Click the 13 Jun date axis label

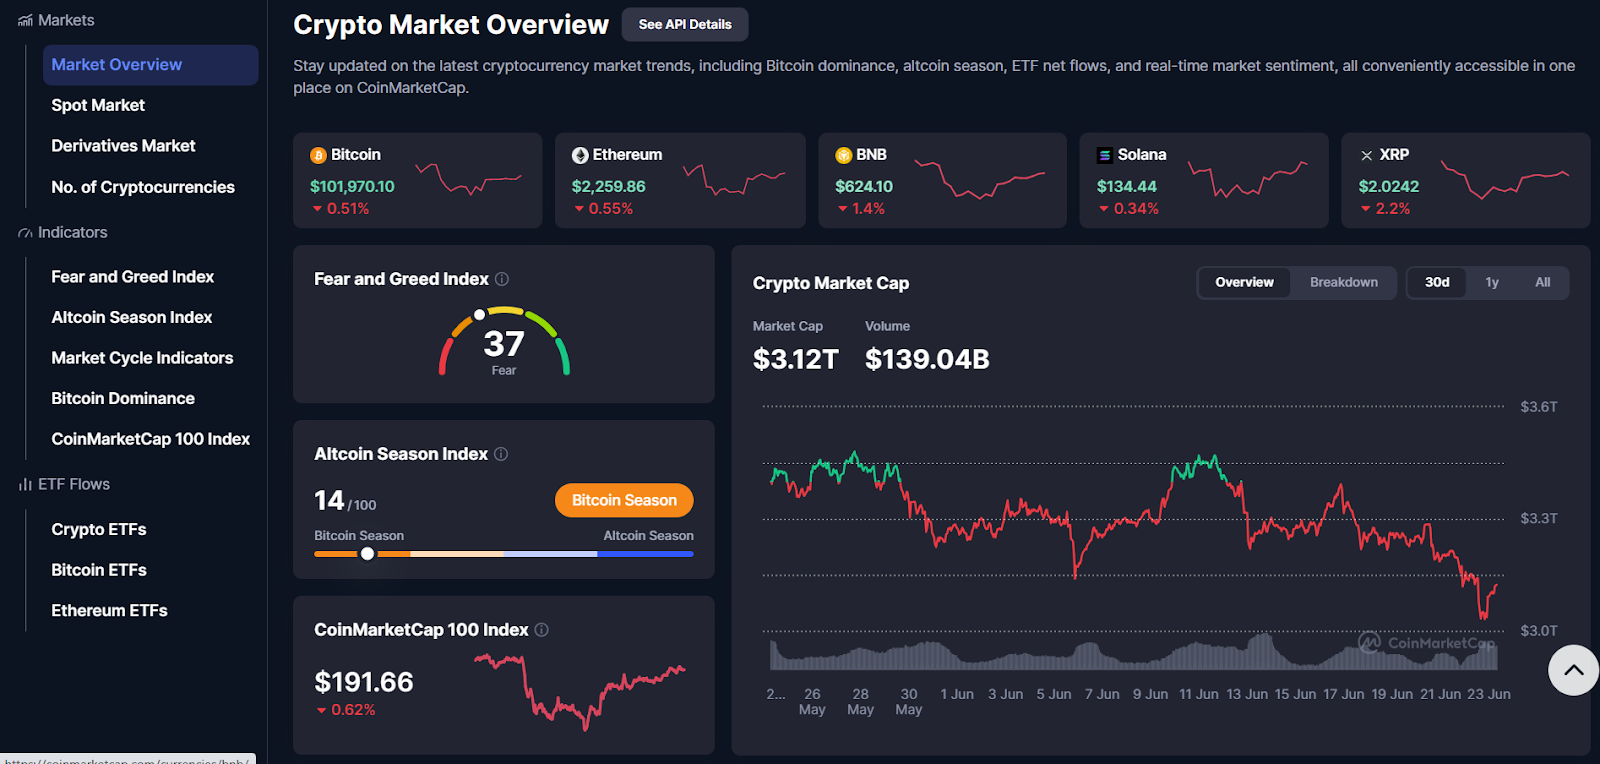(1247, 694)
